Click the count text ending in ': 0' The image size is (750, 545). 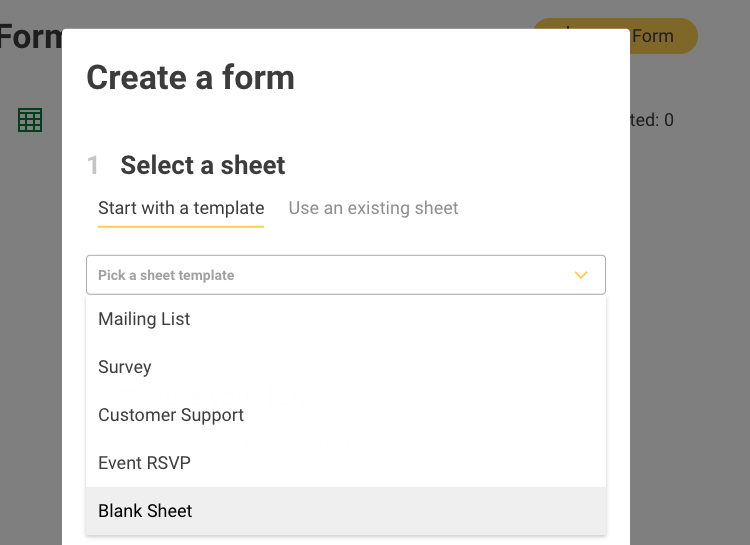pyautogui.click(x=652, y=120)
